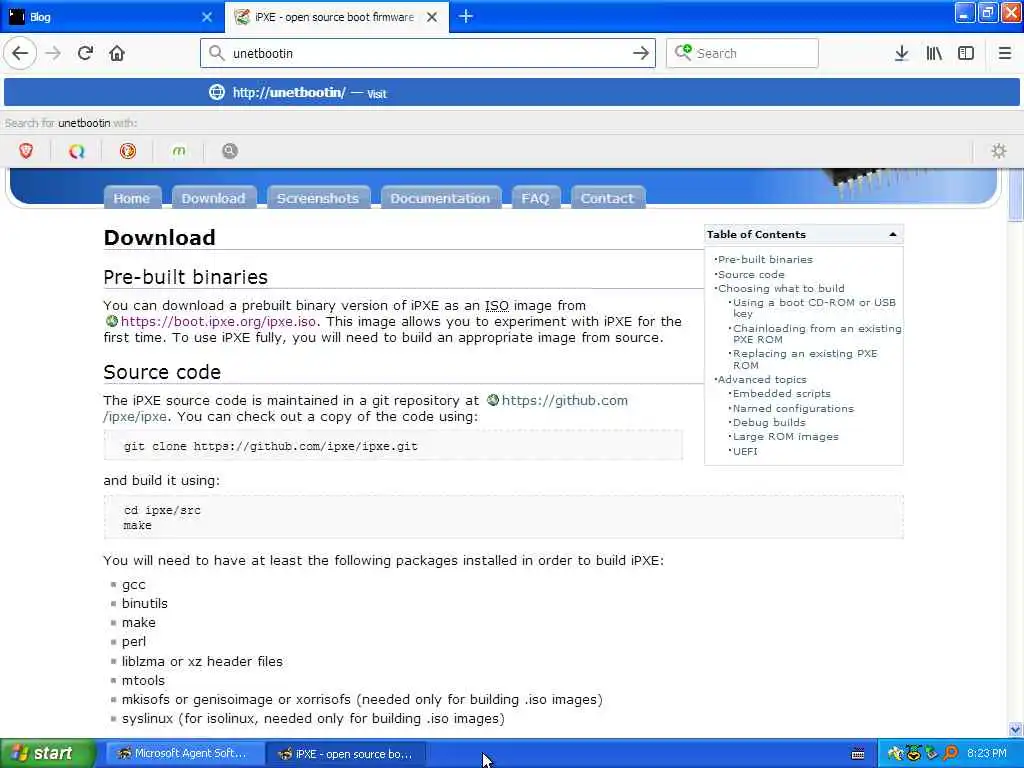This screenshot has width=1024, height=768.
Task: Jump to Embedded scripts in contents
Action: click(x=782, y=393)
